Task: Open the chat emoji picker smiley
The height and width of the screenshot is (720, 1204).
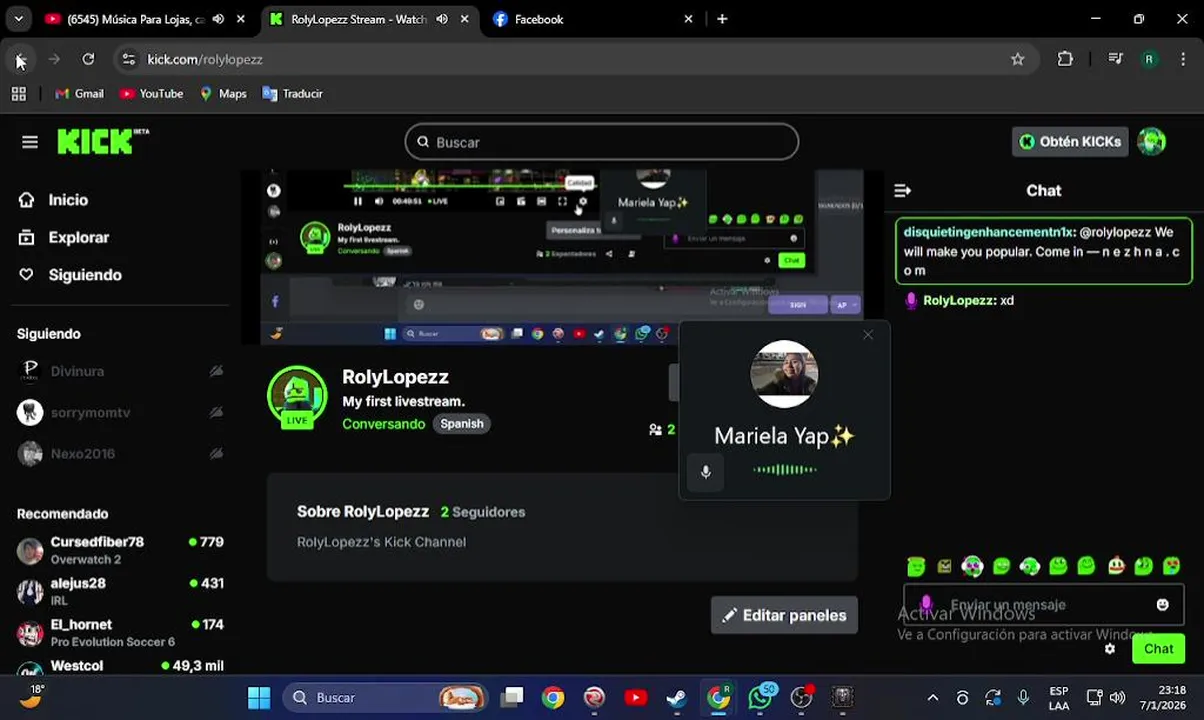Action: point(1162,605)
